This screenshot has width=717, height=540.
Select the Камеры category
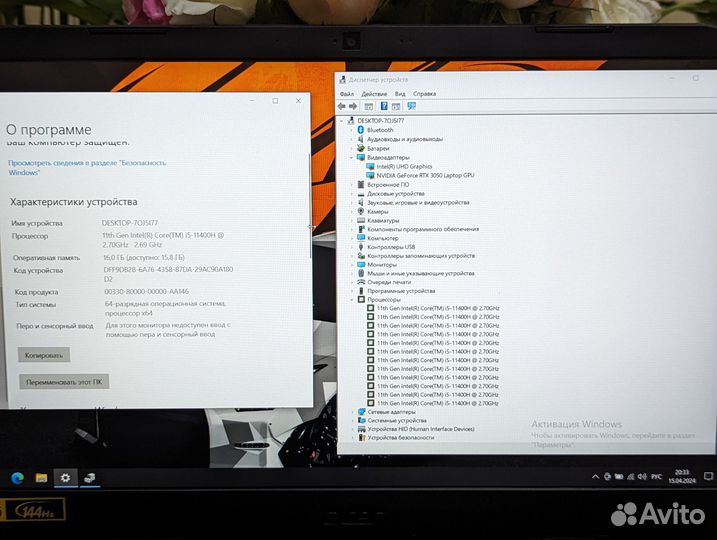[x=378, y=211]
